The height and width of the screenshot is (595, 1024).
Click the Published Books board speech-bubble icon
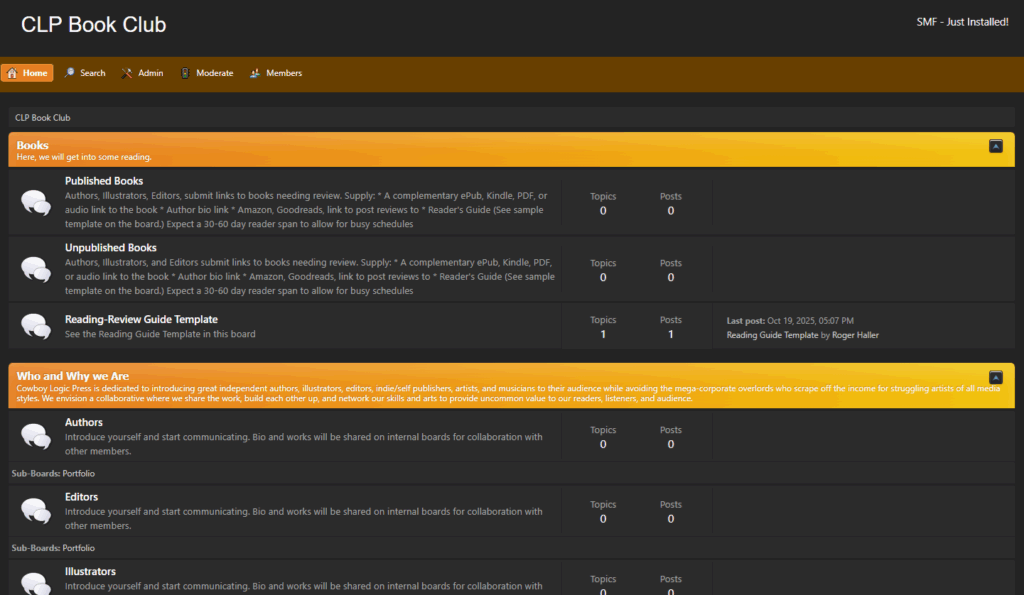pyautogui.click(x=36, y=203)
